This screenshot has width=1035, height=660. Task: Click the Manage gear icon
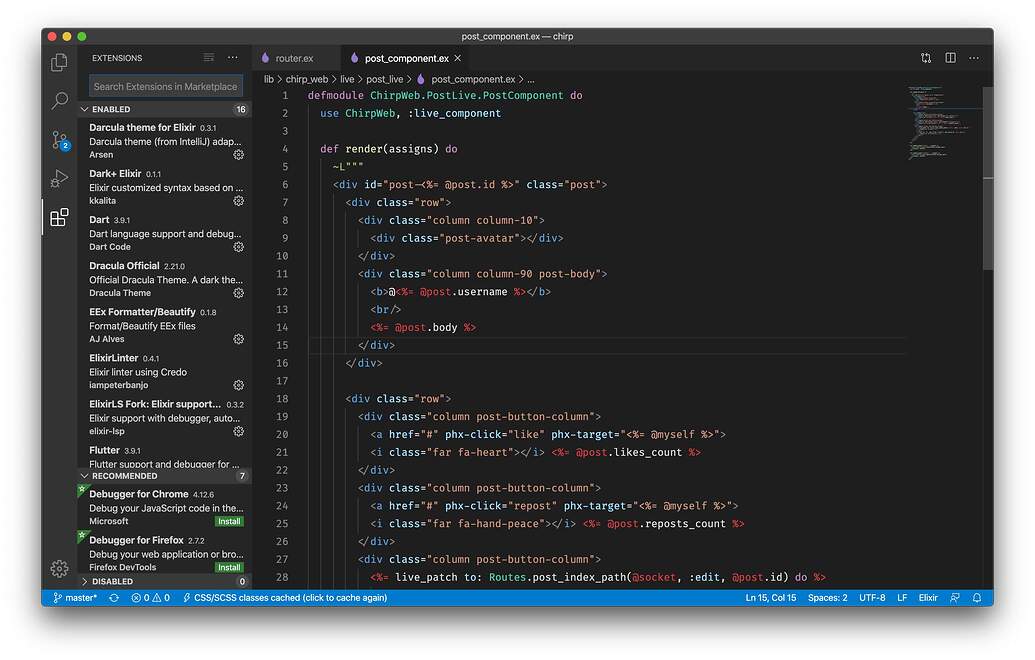[60, 568]
